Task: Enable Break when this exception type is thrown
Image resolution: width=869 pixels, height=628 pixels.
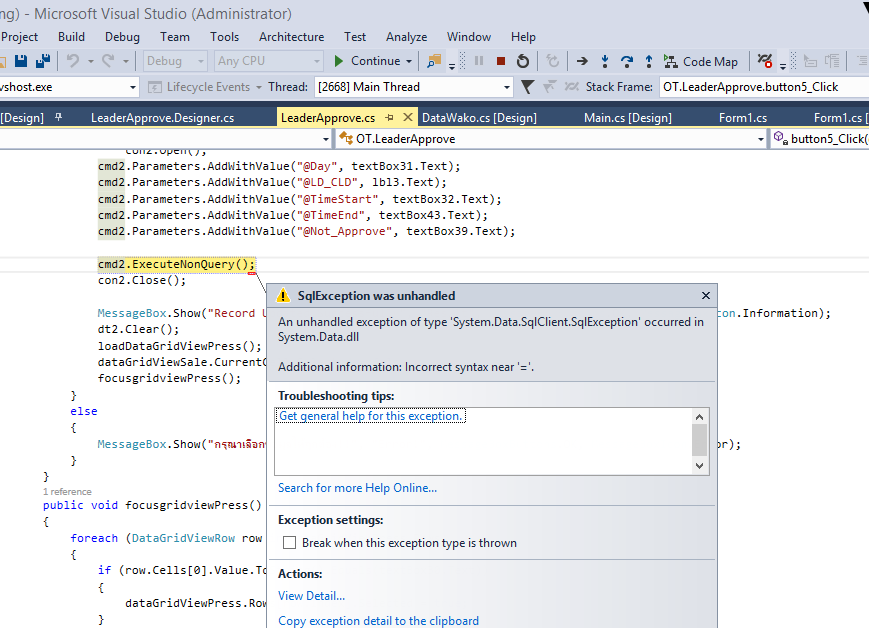Action: point(289,543)
